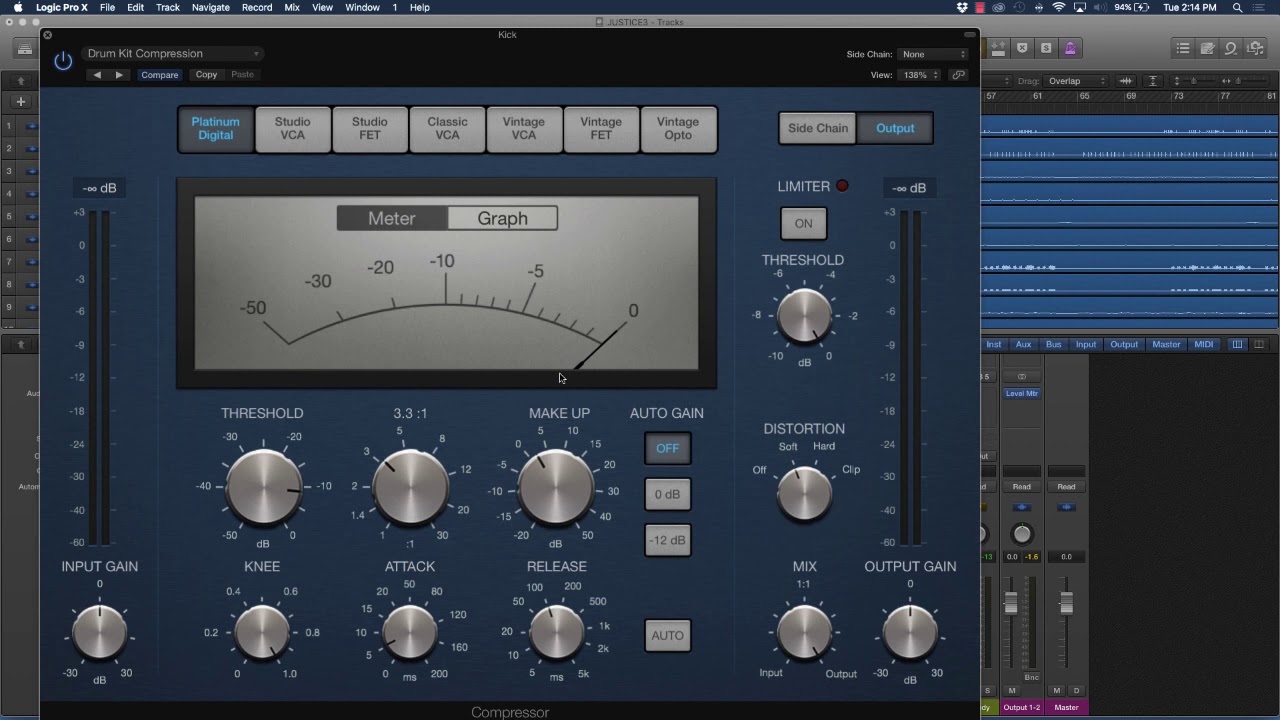Open the Drum Kit Compression preset dropdown

click(173, 54)
